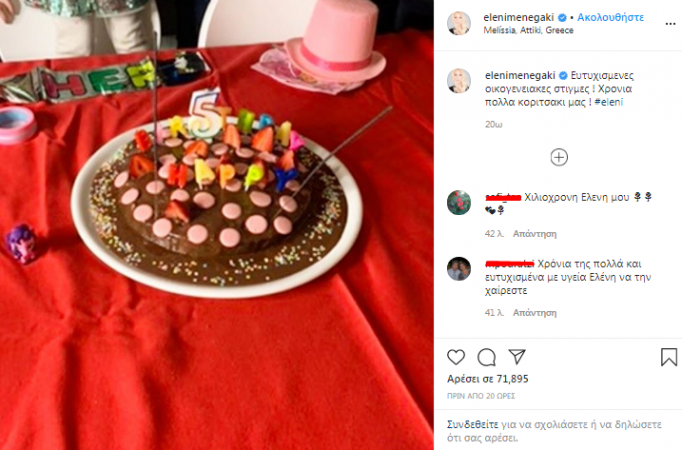Open the three-dot more options menu
Image resolution: width=682 pixels, height=450 pixels.
click(x=670, y=24)
